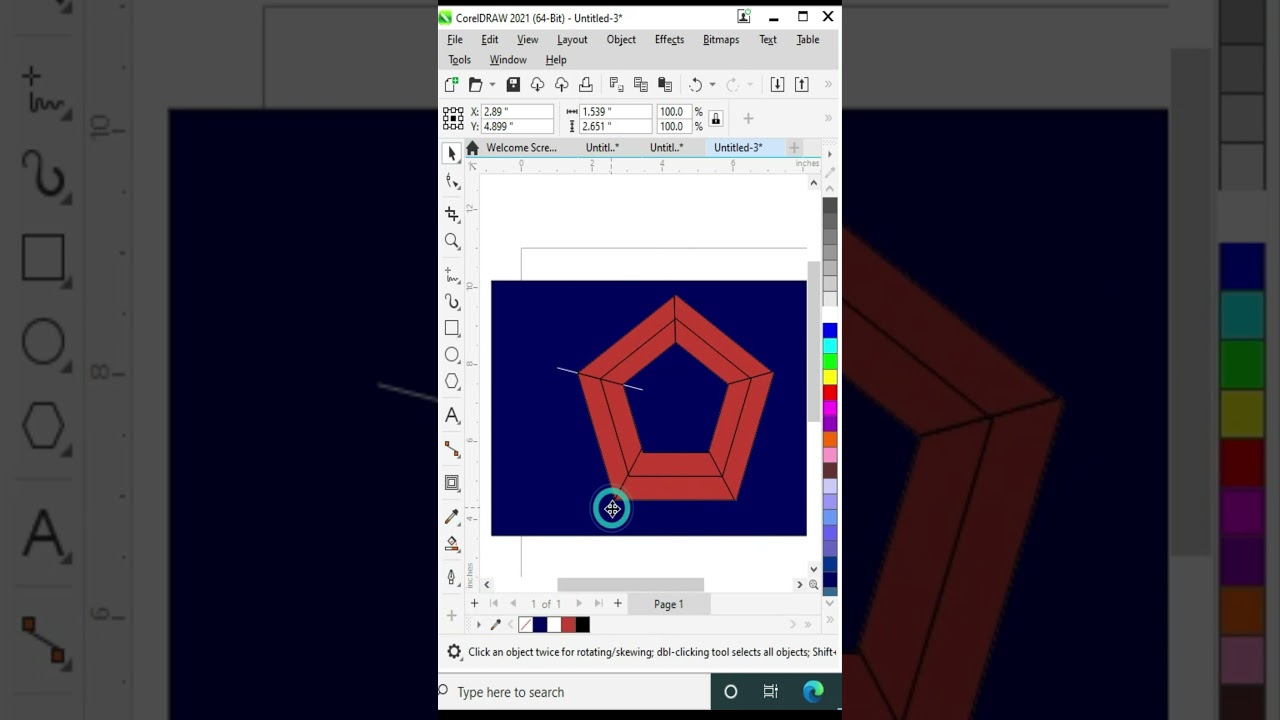Click the Print icon
Screen dimensions: 1280x720
(x=586, y=85)
